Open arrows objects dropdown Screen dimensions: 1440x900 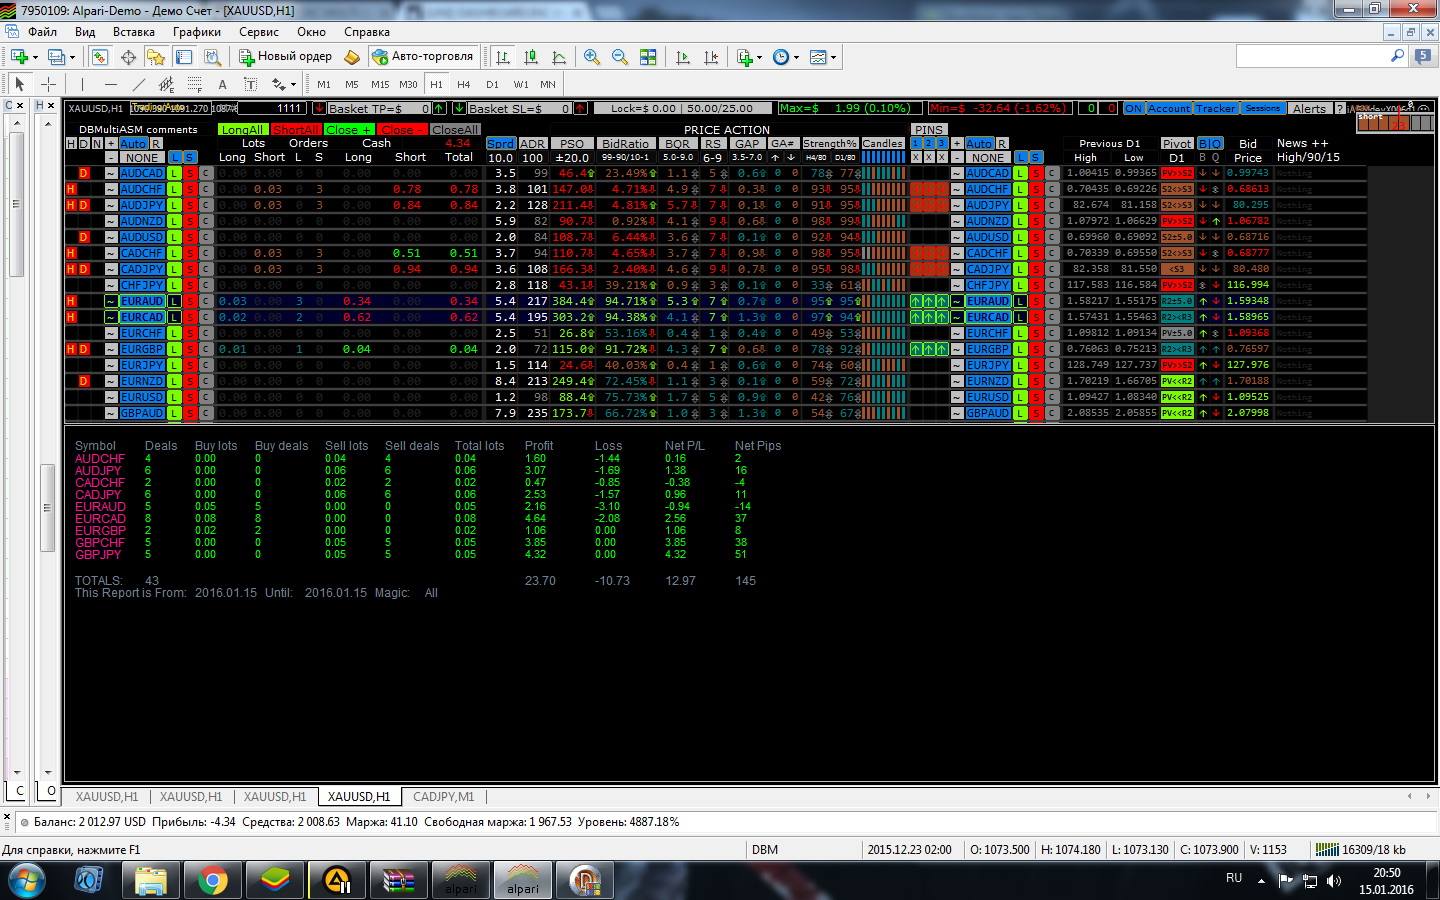tap(283, 84)
